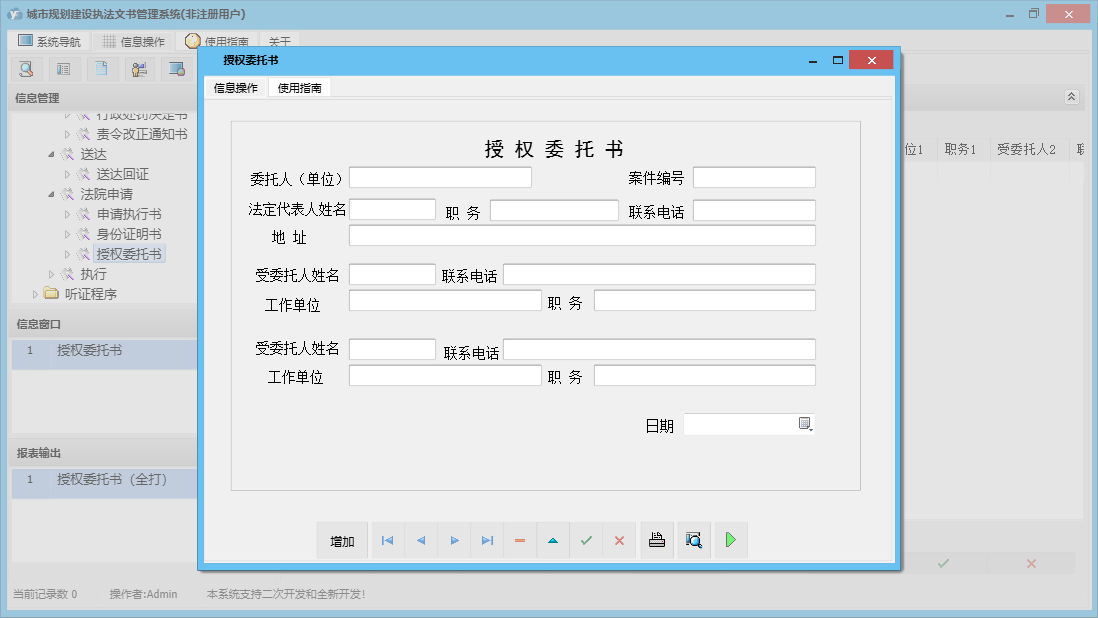Click the new document icon in the toolbar
The height and width of the screenshot is (618, 1098).
point(101,69)
